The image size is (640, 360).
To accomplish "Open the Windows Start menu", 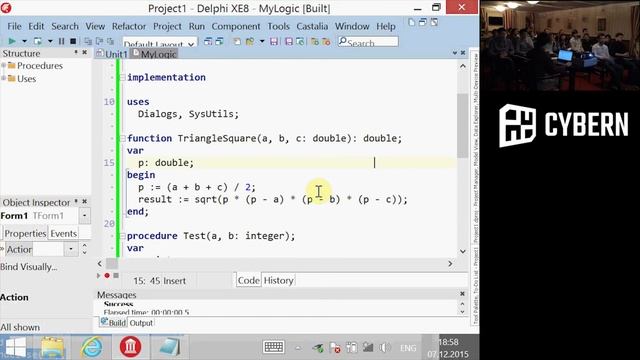I will tap(16, 347).
